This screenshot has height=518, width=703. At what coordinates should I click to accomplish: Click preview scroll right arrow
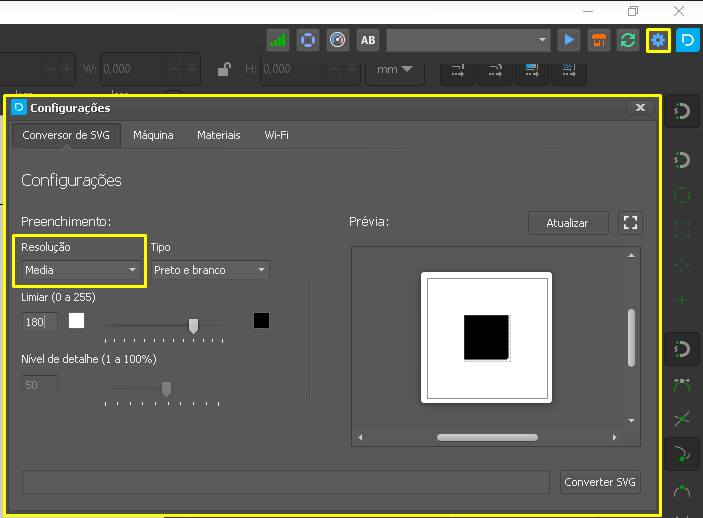(615, 437)
